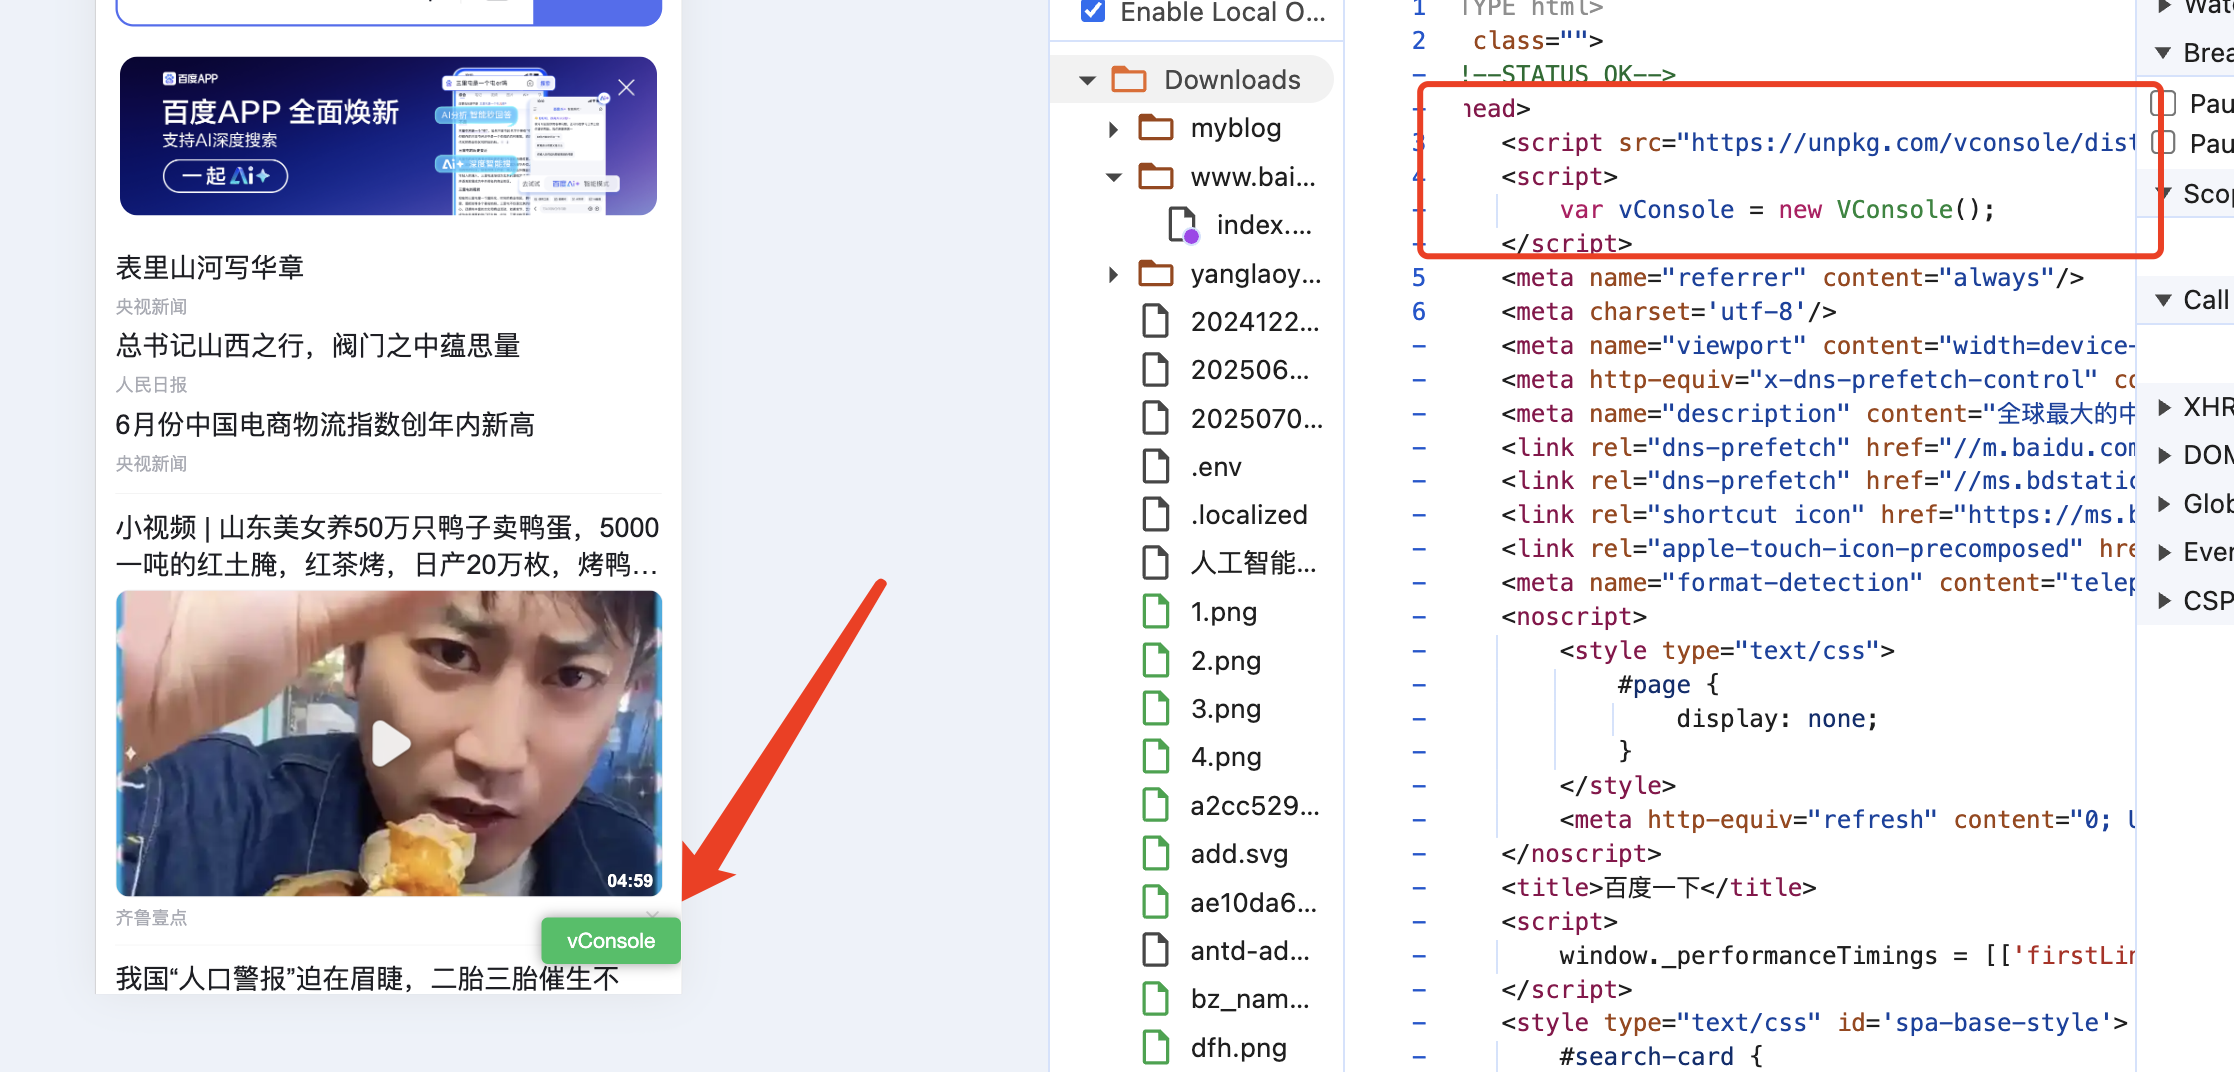Expand the myblog folder
Viewport: 2234px width, 1072px height.
click(1113, 129)
